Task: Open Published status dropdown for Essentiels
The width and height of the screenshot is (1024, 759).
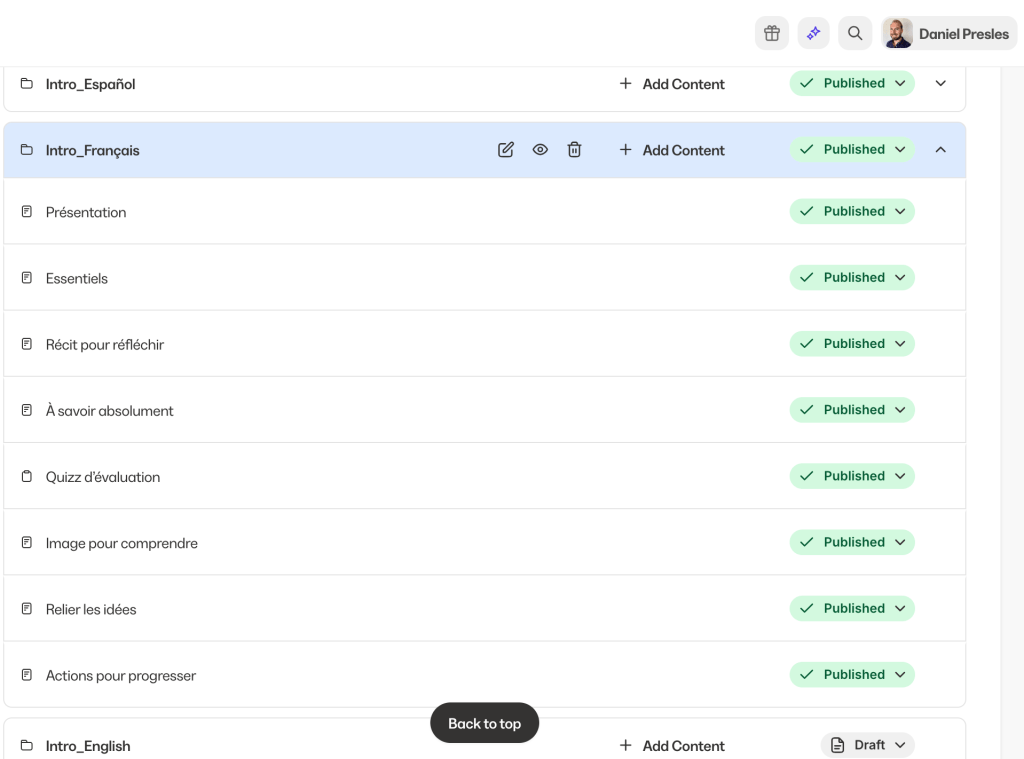Action: [x=852, y=278]
